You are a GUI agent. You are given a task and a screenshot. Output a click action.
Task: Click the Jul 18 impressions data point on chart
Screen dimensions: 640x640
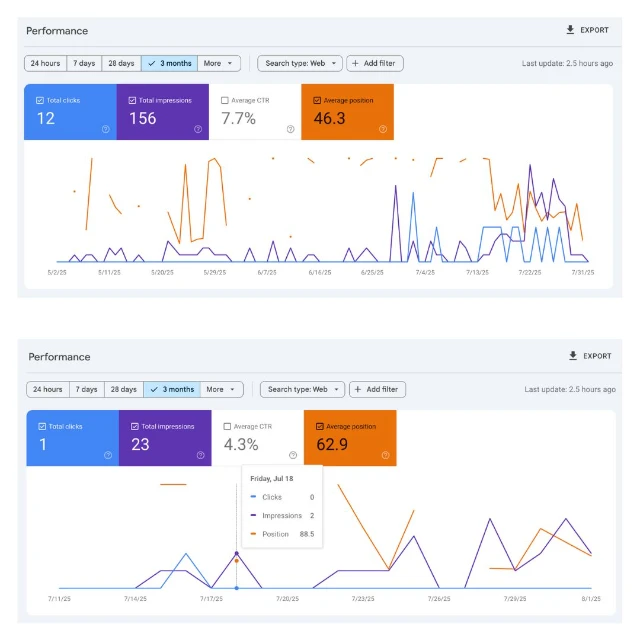[236, 553]
